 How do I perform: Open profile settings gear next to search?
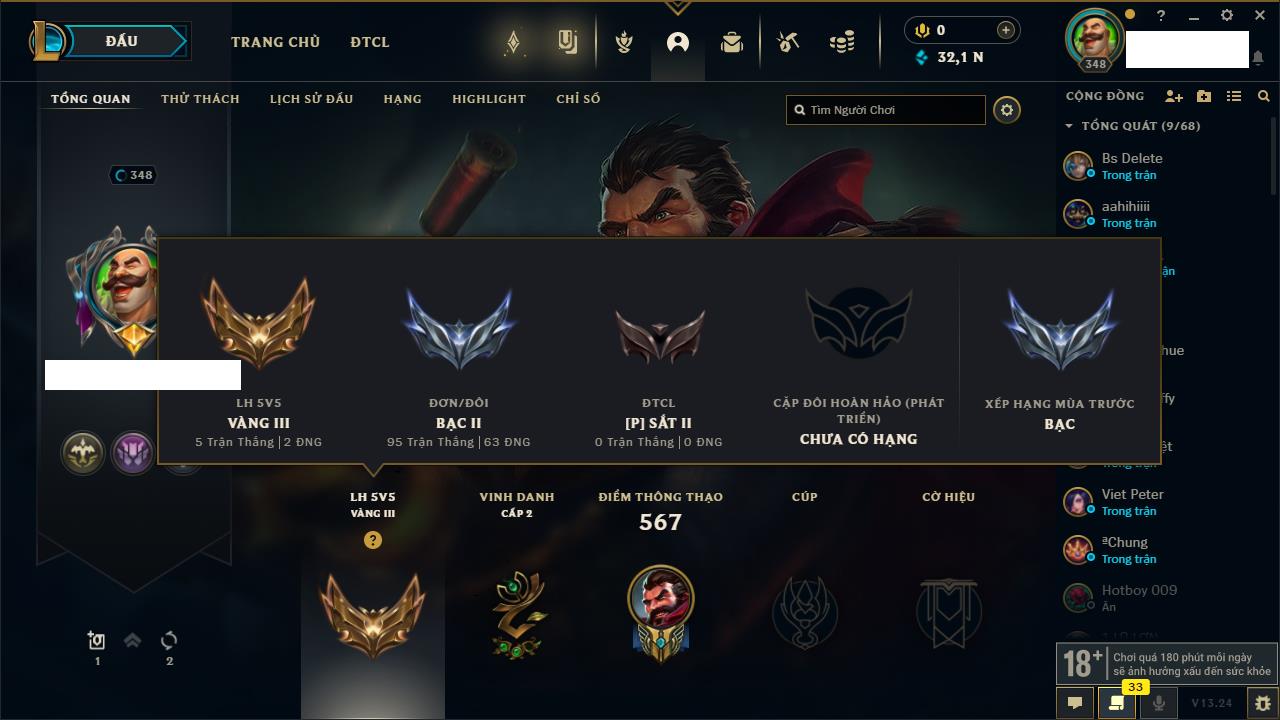pos(1007,110)
